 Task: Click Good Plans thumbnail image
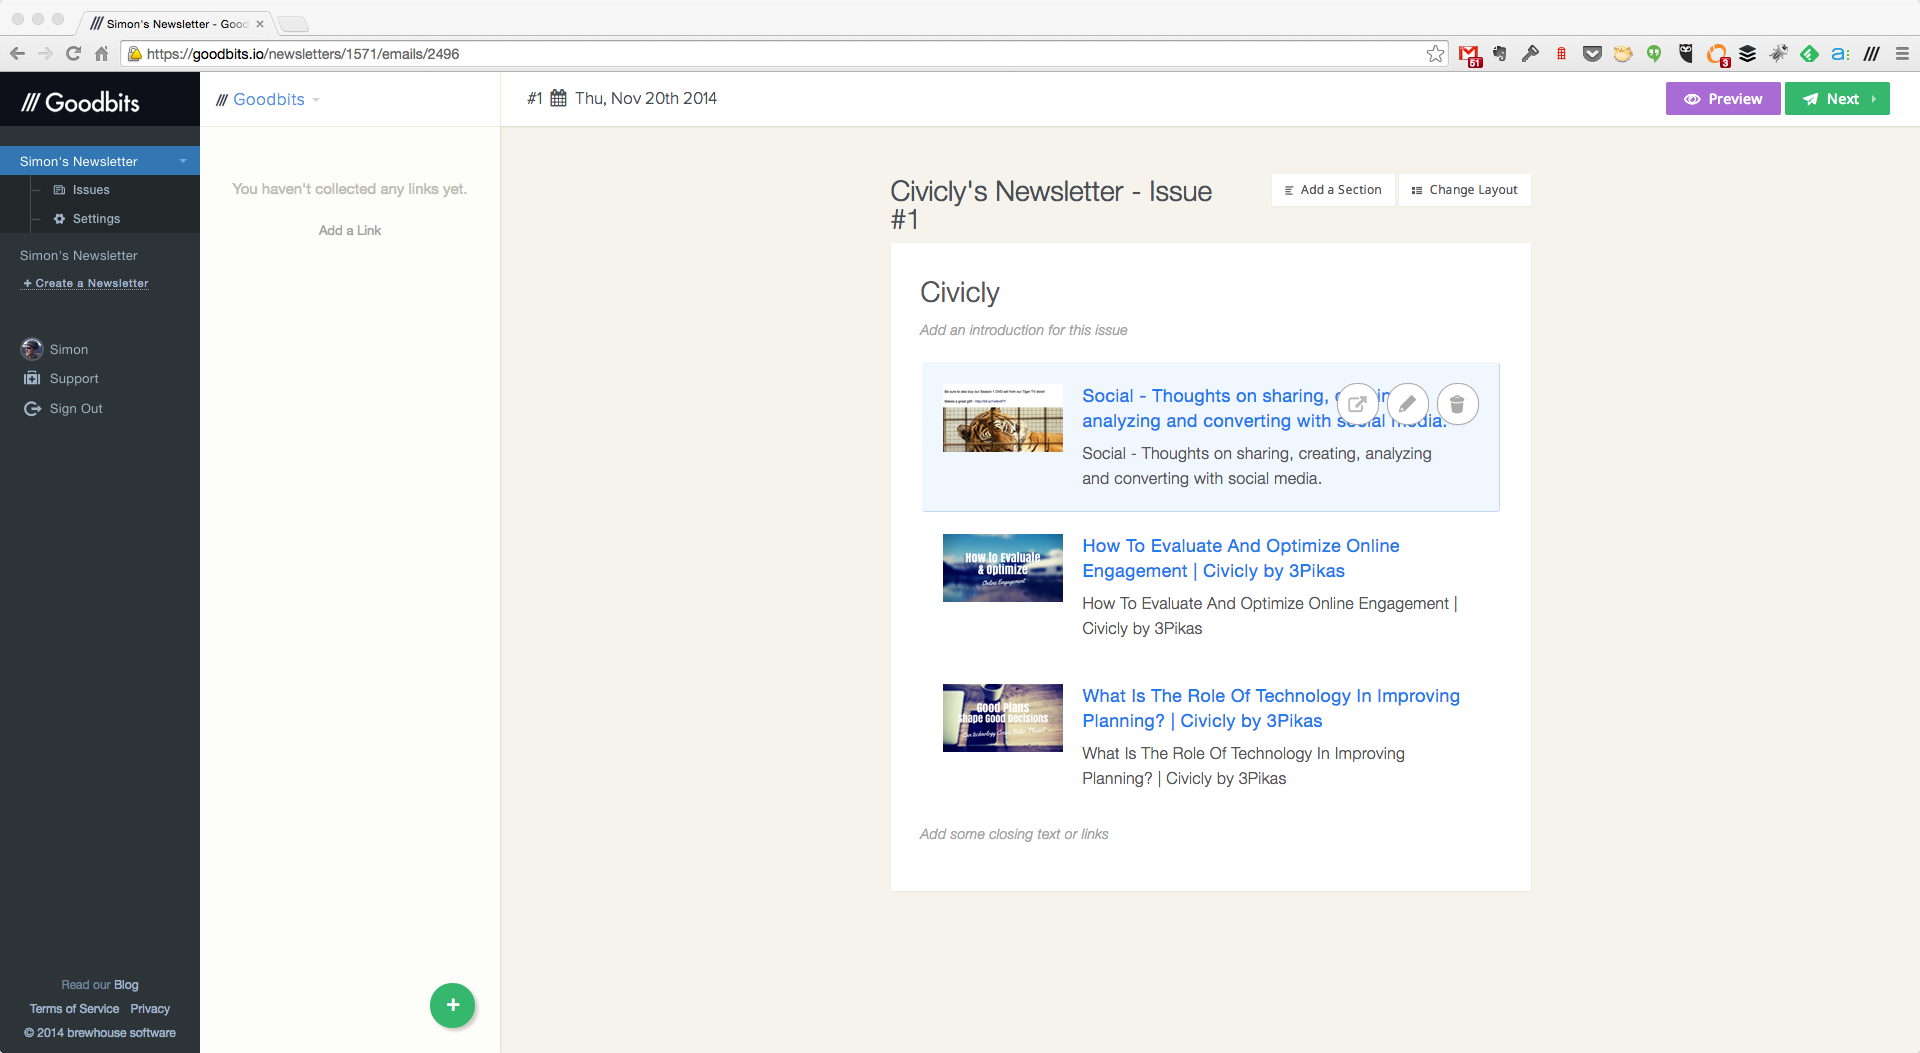1003,718
